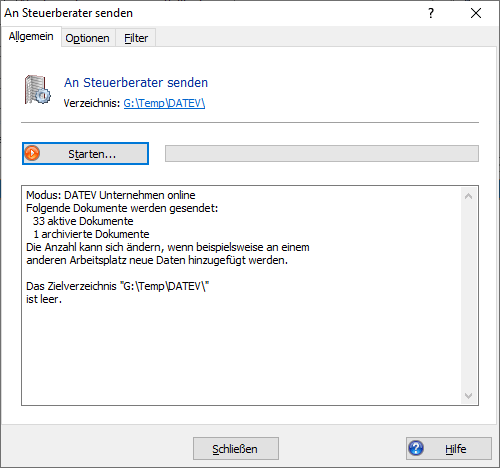The image size is (500, 468).
Task: Click the scrollbar down arrow in log
Action: pyautogui.click(x=468, y=396)
